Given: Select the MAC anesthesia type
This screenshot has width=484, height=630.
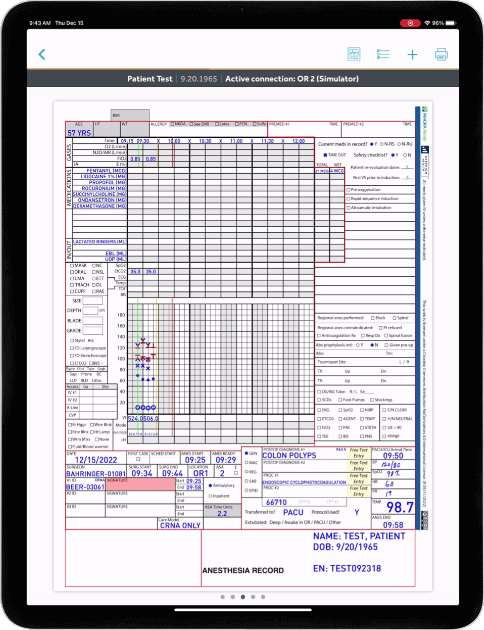Looking at the screenshot, I should [x=247, y=462].
